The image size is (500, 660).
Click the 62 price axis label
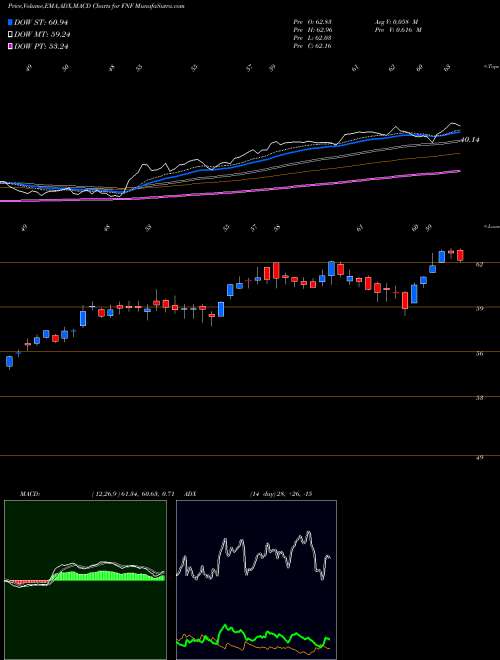[x=481, y=264]
